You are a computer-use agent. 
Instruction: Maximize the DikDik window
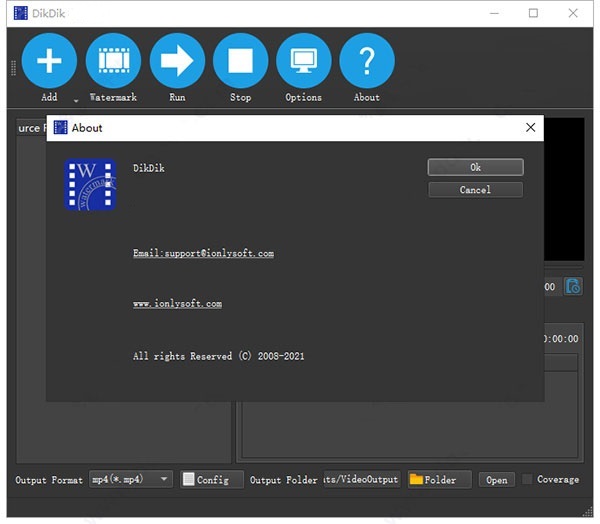[x=533, y=13]
